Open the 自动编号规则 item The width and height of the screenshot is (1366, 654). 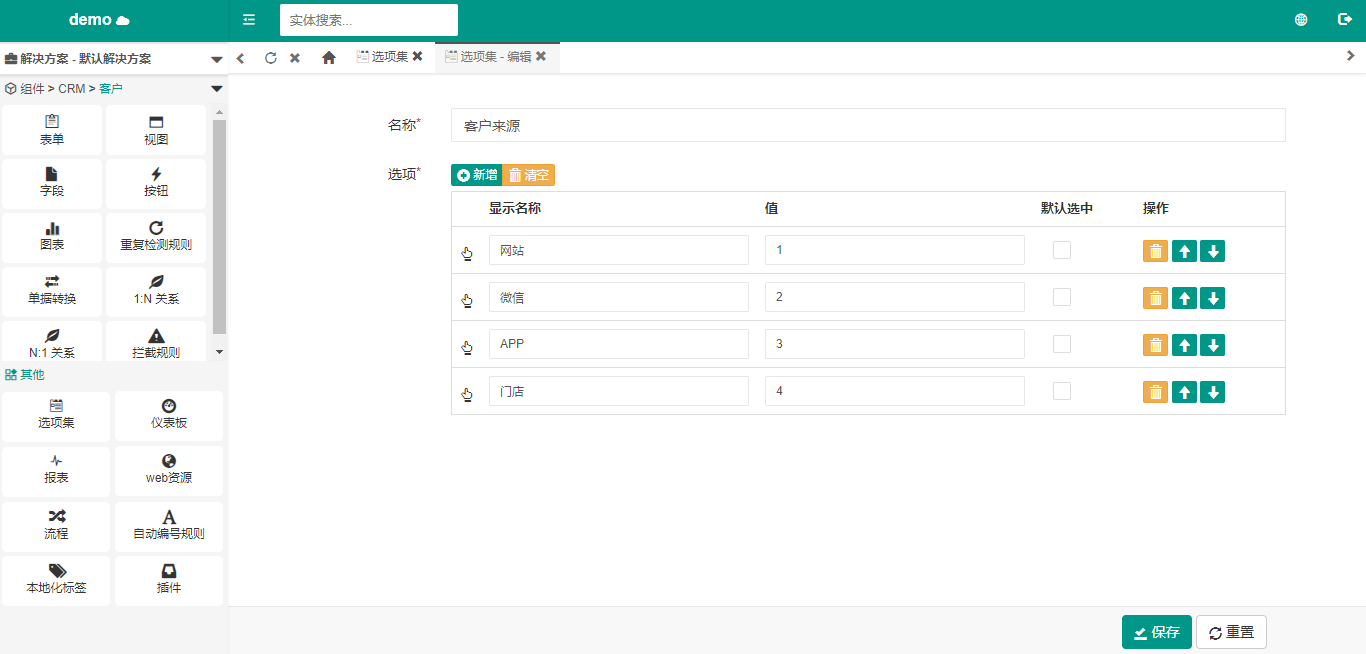[169, 525]
